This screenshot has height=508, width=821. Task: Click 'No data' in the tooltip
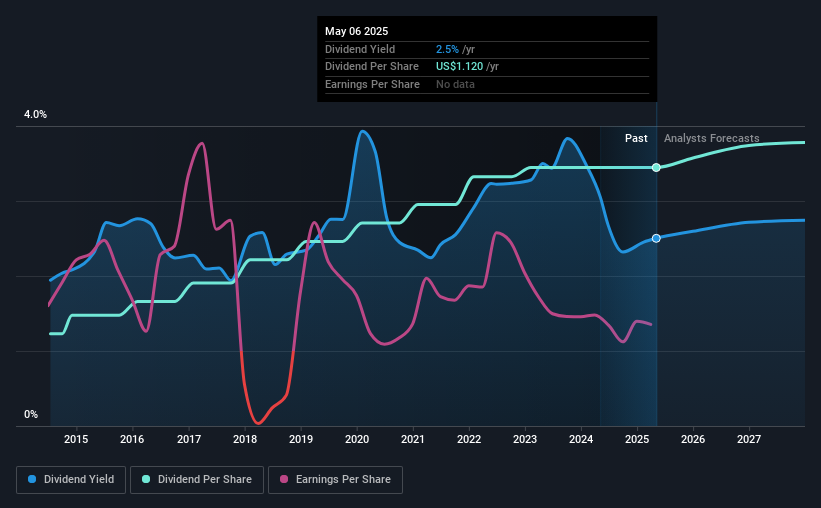click(456, 84)
